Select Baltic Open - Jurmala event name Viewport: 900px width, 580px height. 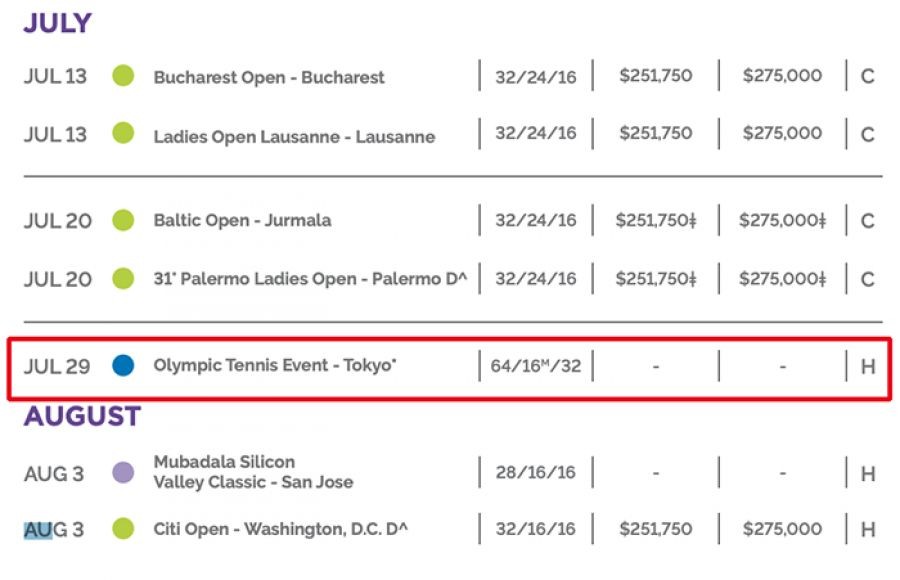(x=242, y=220)
